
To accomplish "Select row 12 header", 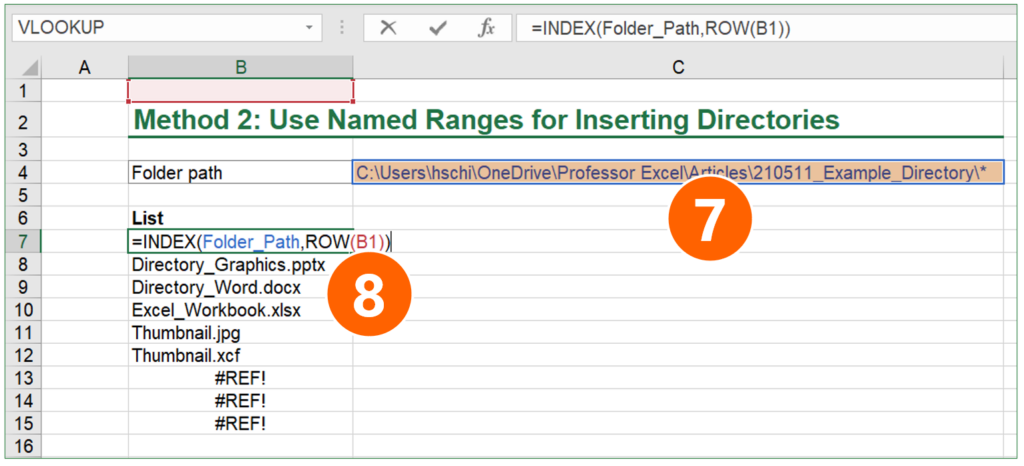I will click(23, 356).
